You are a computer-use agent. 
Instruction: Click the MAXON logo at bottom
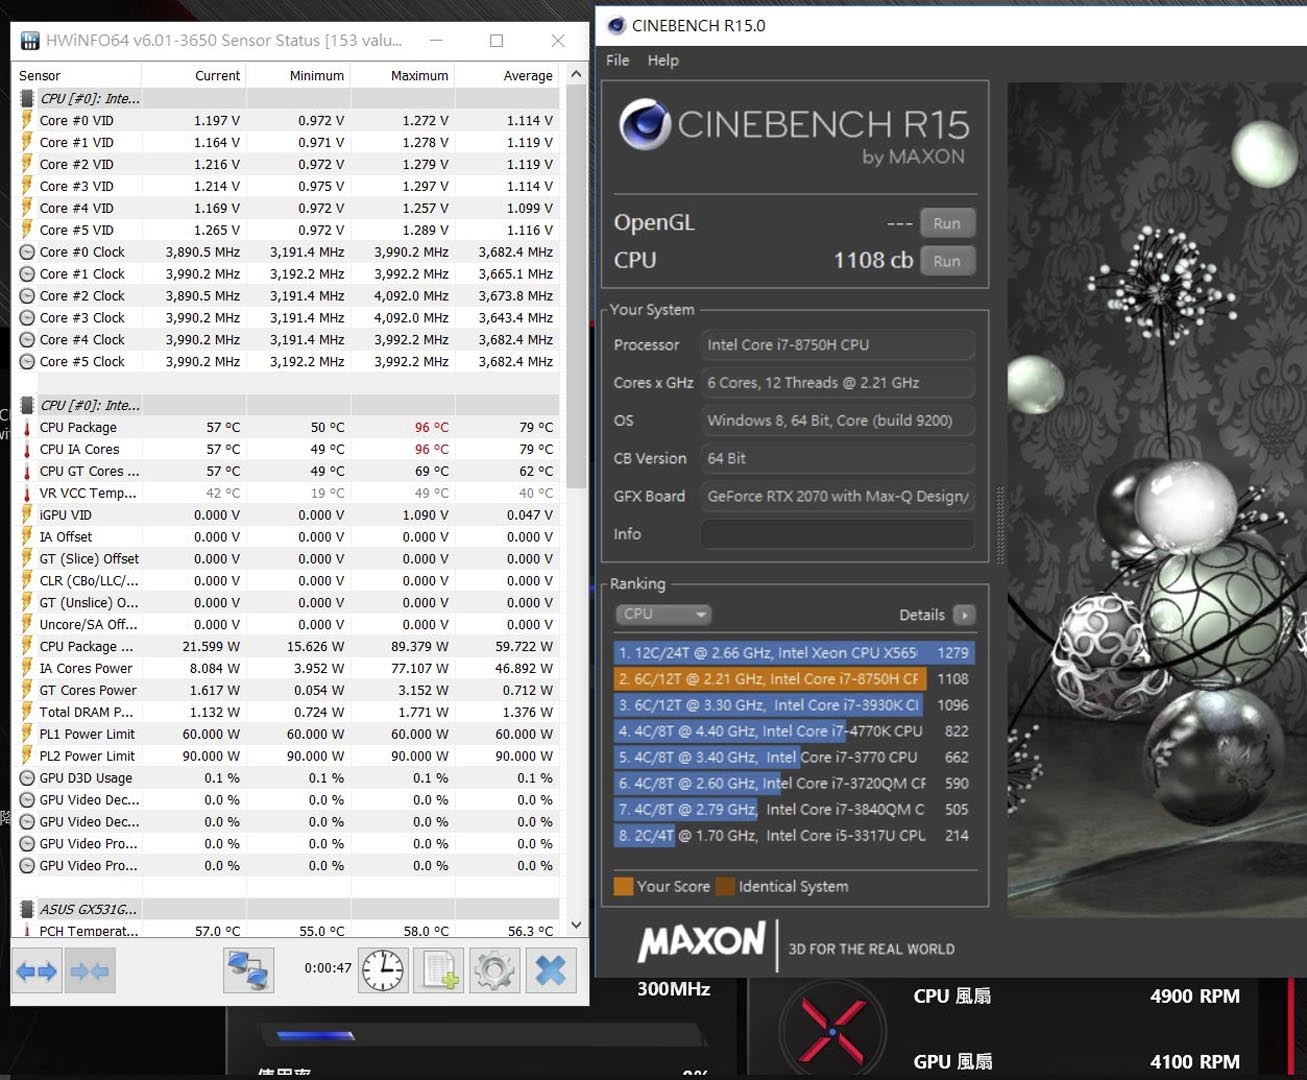click(702, 942)
